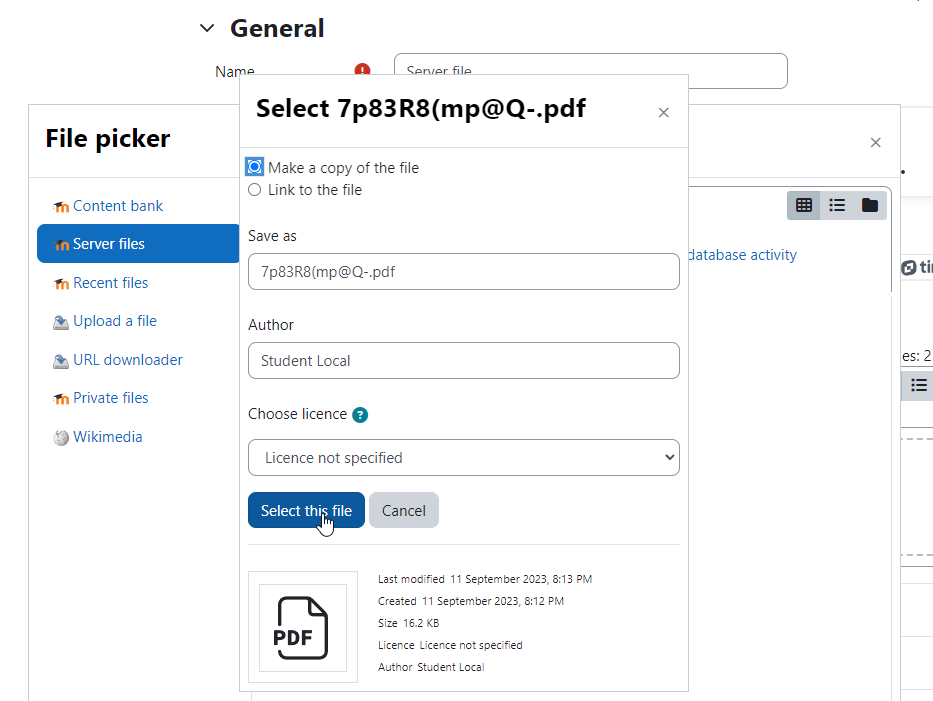Switch file picker to folder tree view
Viewport: 933px width, 701px height.
pyautogui.click(x=870, y=205)
